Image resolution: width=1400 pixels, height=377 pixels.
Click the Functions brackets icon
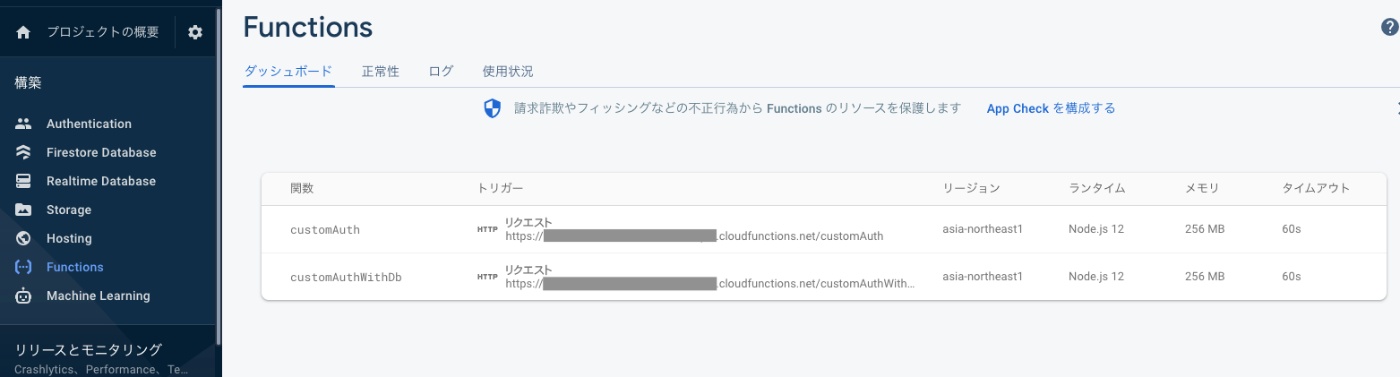(x=24, y=267)
